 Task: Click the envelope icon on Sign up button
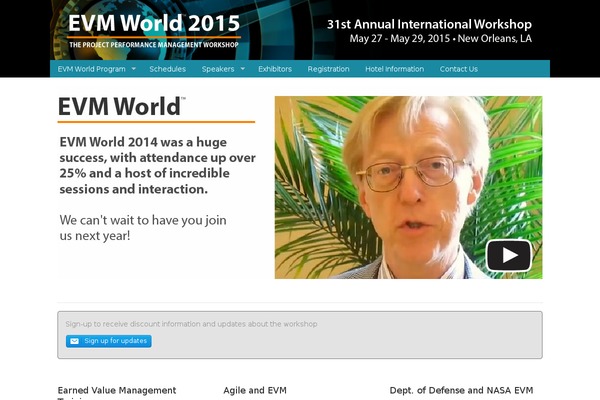point(74,341)
